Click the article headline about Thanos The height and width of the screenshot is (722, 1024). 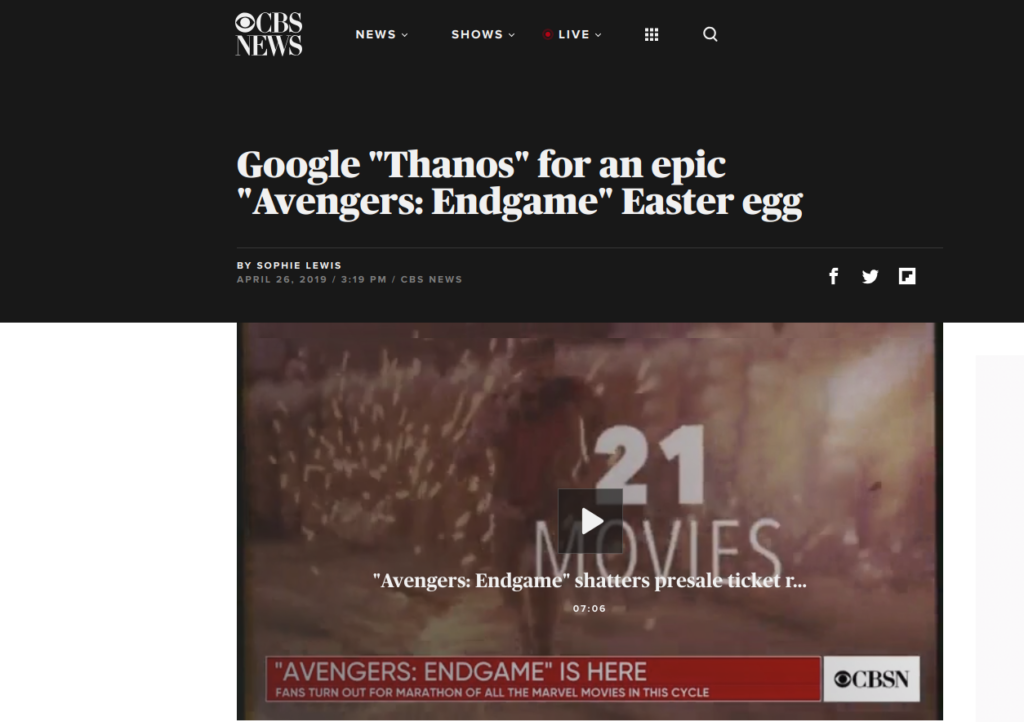(x=519, y=183)
